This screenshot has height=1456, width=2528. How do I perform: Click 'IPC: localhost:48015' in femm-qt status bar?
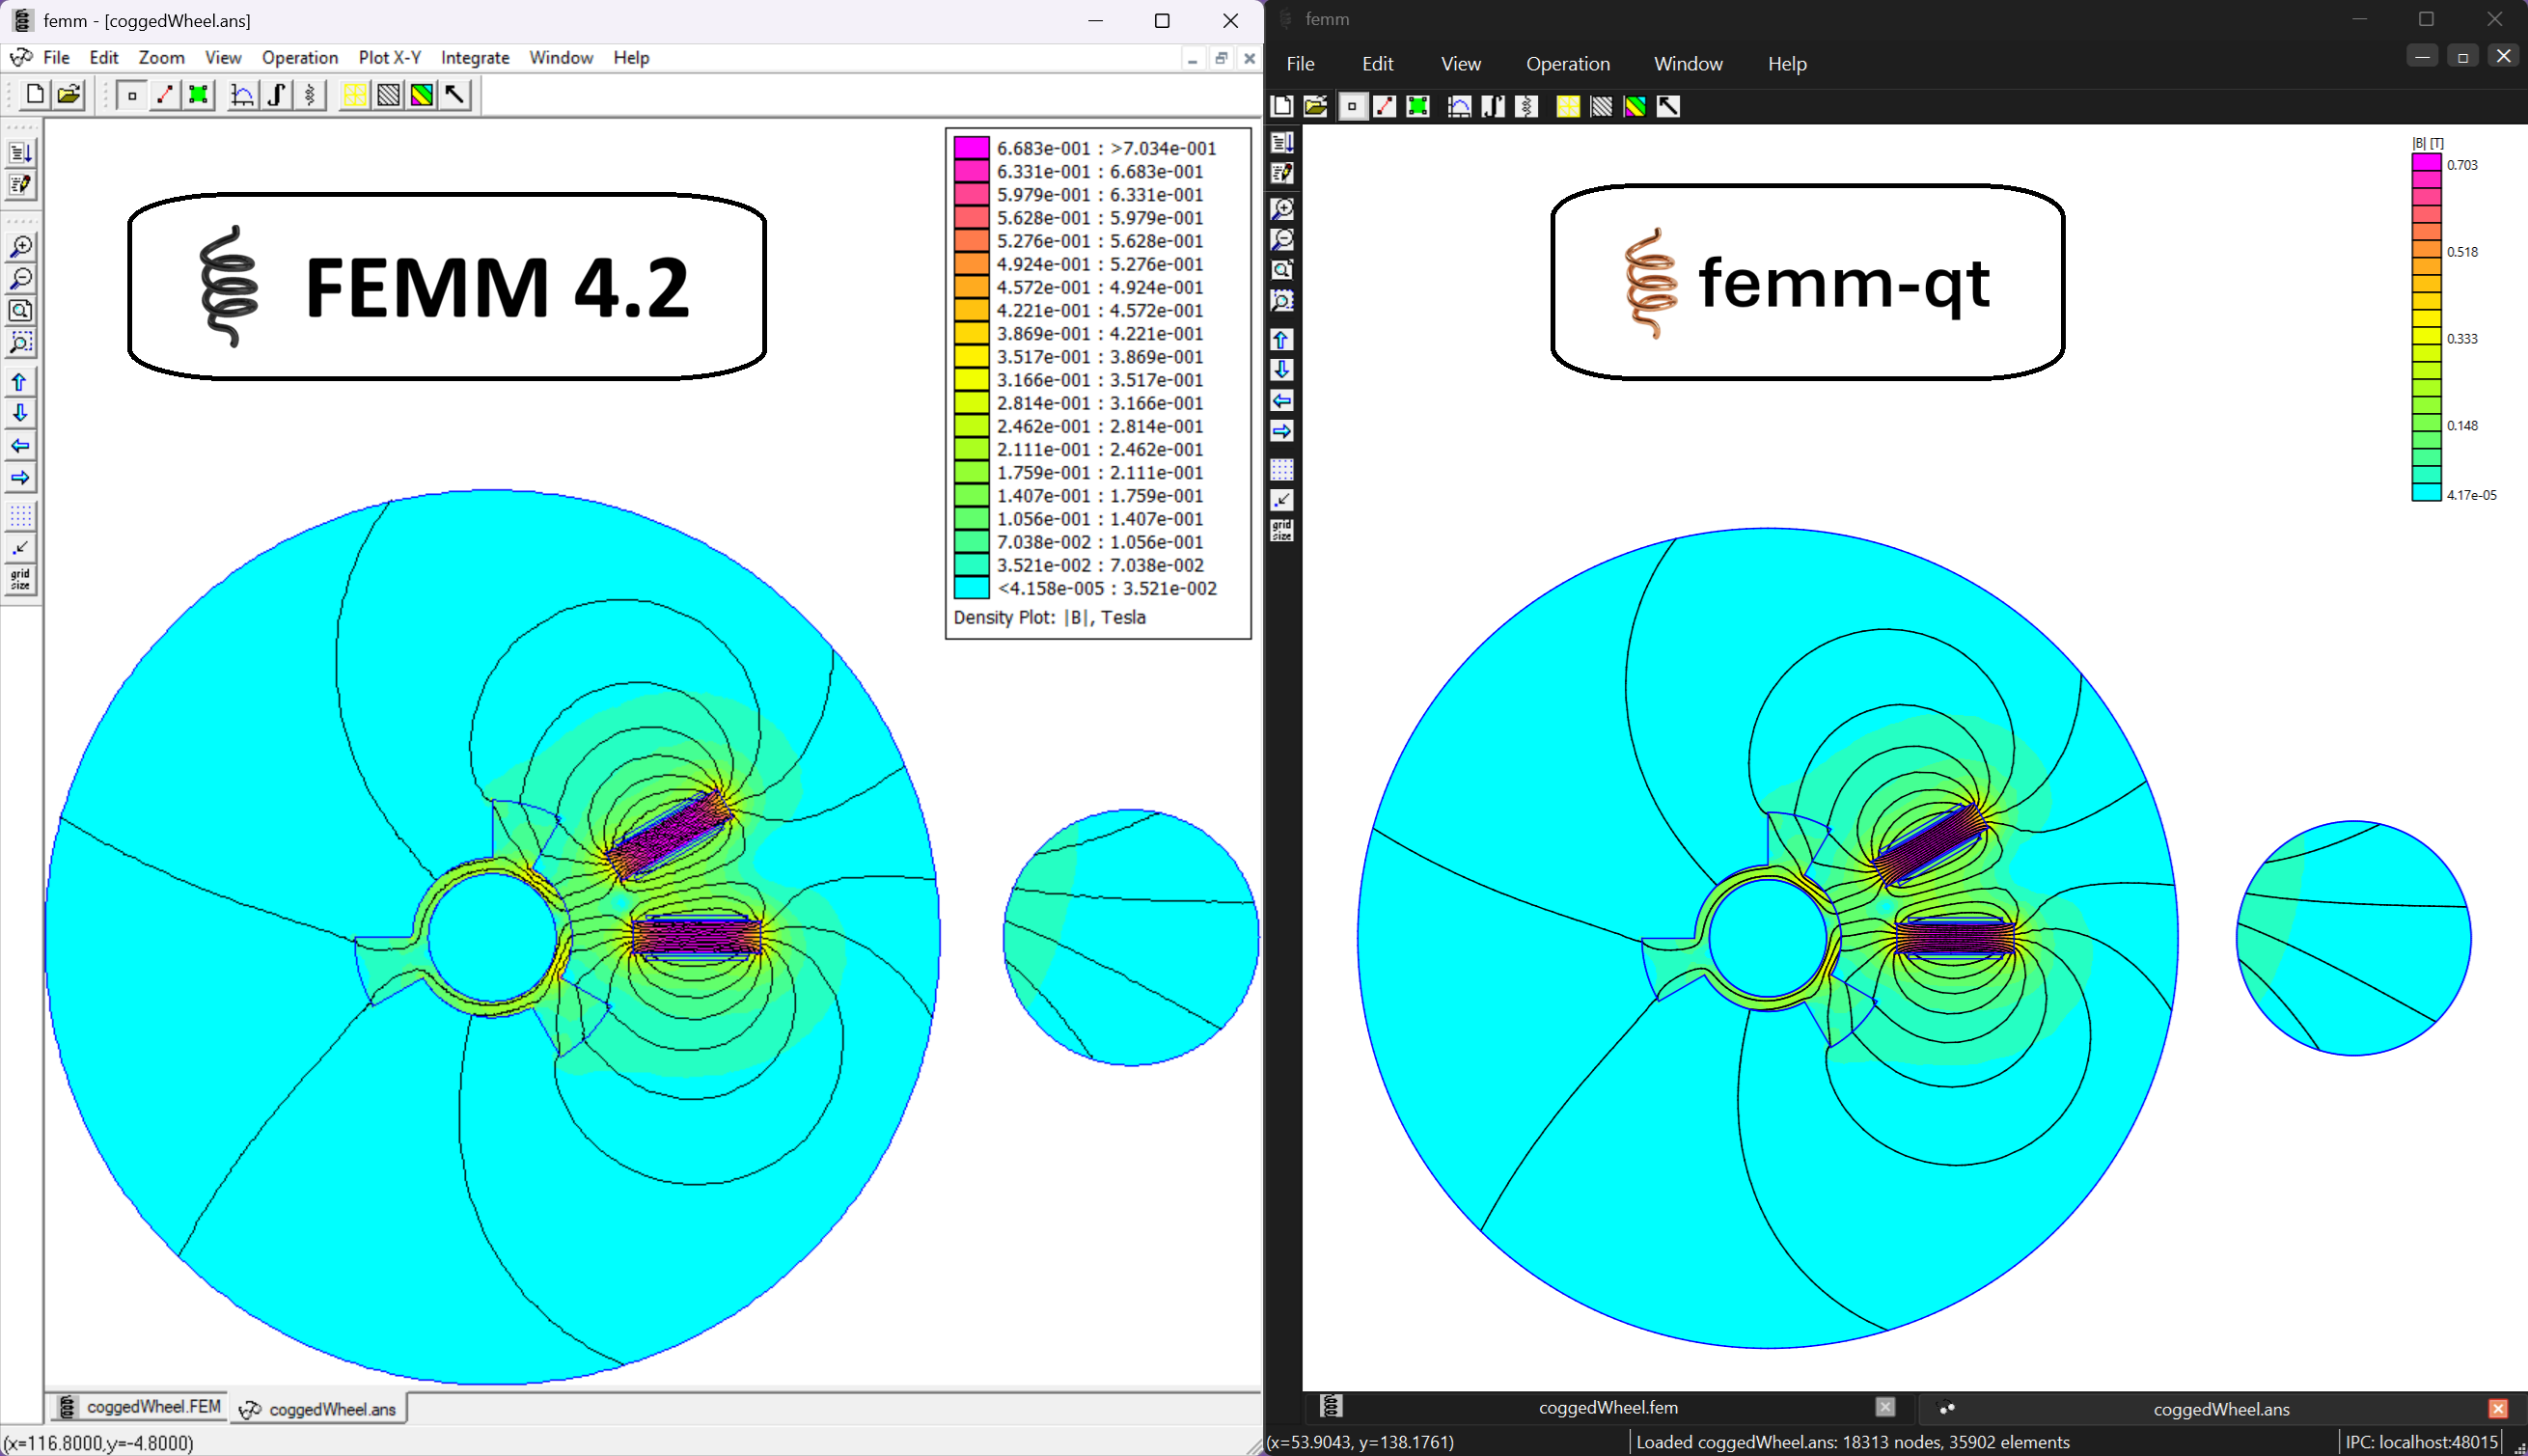(x=2422, y=1442)
